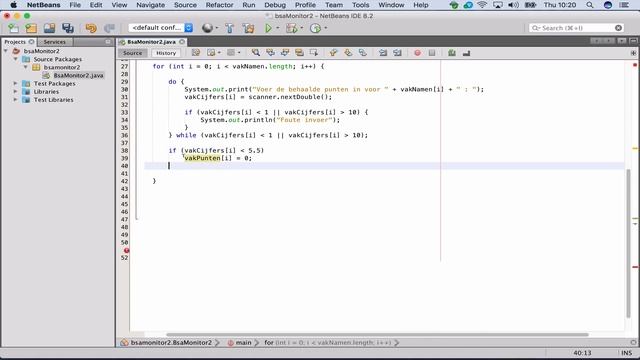Collapse the bsaMonitor2 project node
640x360 pixels.
[6, 51]
